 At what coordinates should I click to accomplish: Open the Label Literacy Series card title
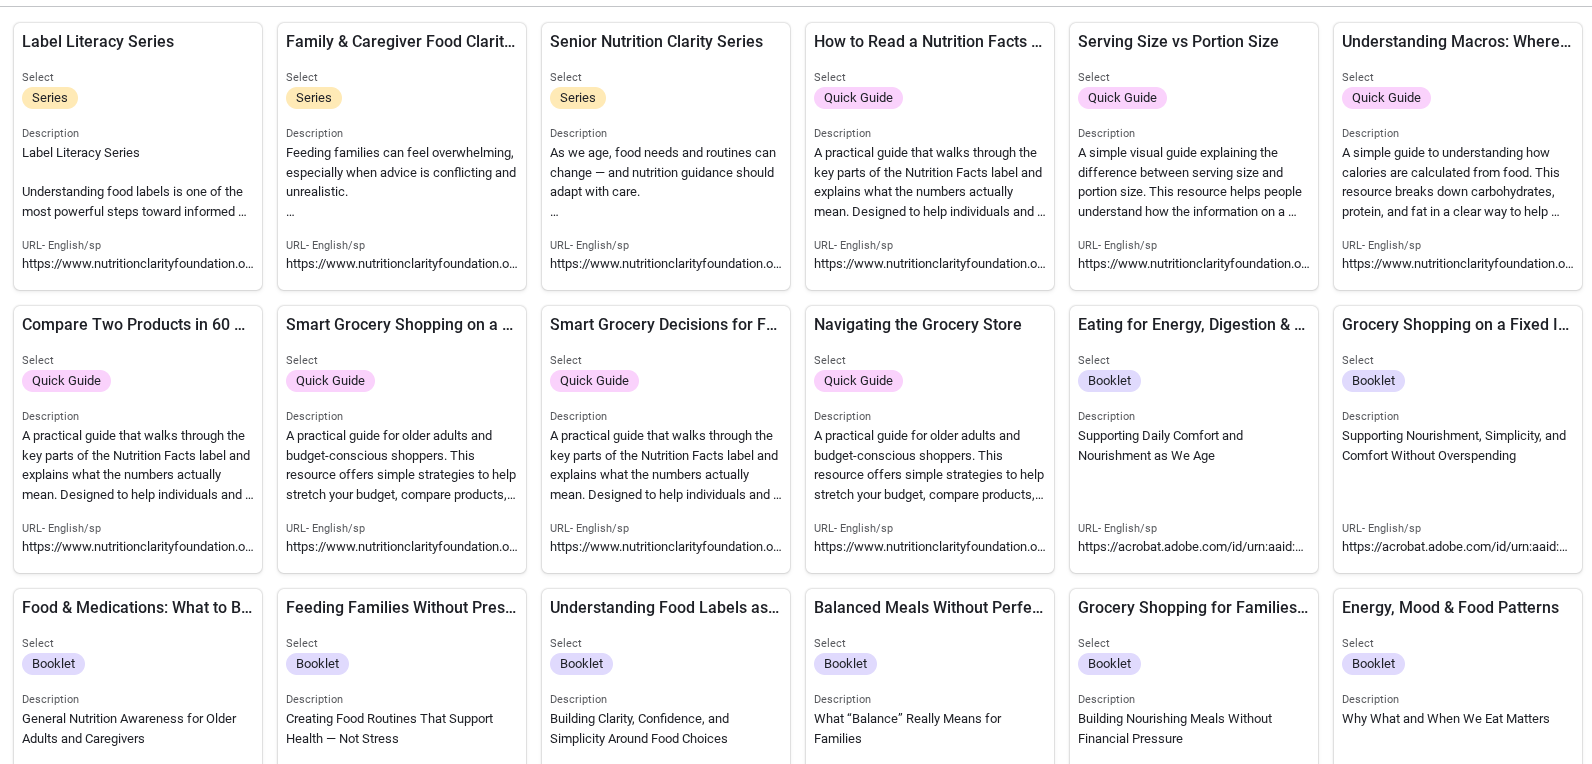[x=98, y=42]
